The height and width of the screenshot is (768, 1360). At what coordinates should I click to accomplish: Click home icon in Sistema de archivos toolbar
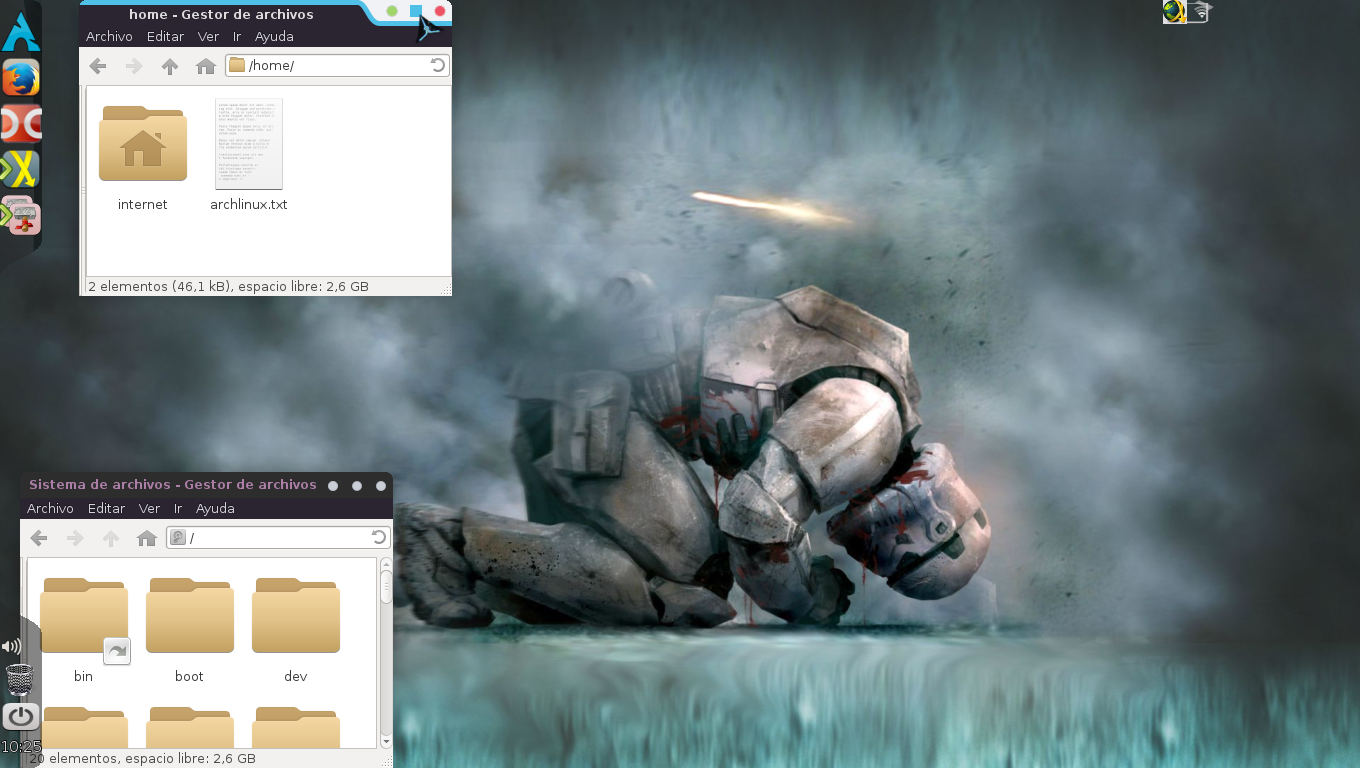[x=147, y=538]
